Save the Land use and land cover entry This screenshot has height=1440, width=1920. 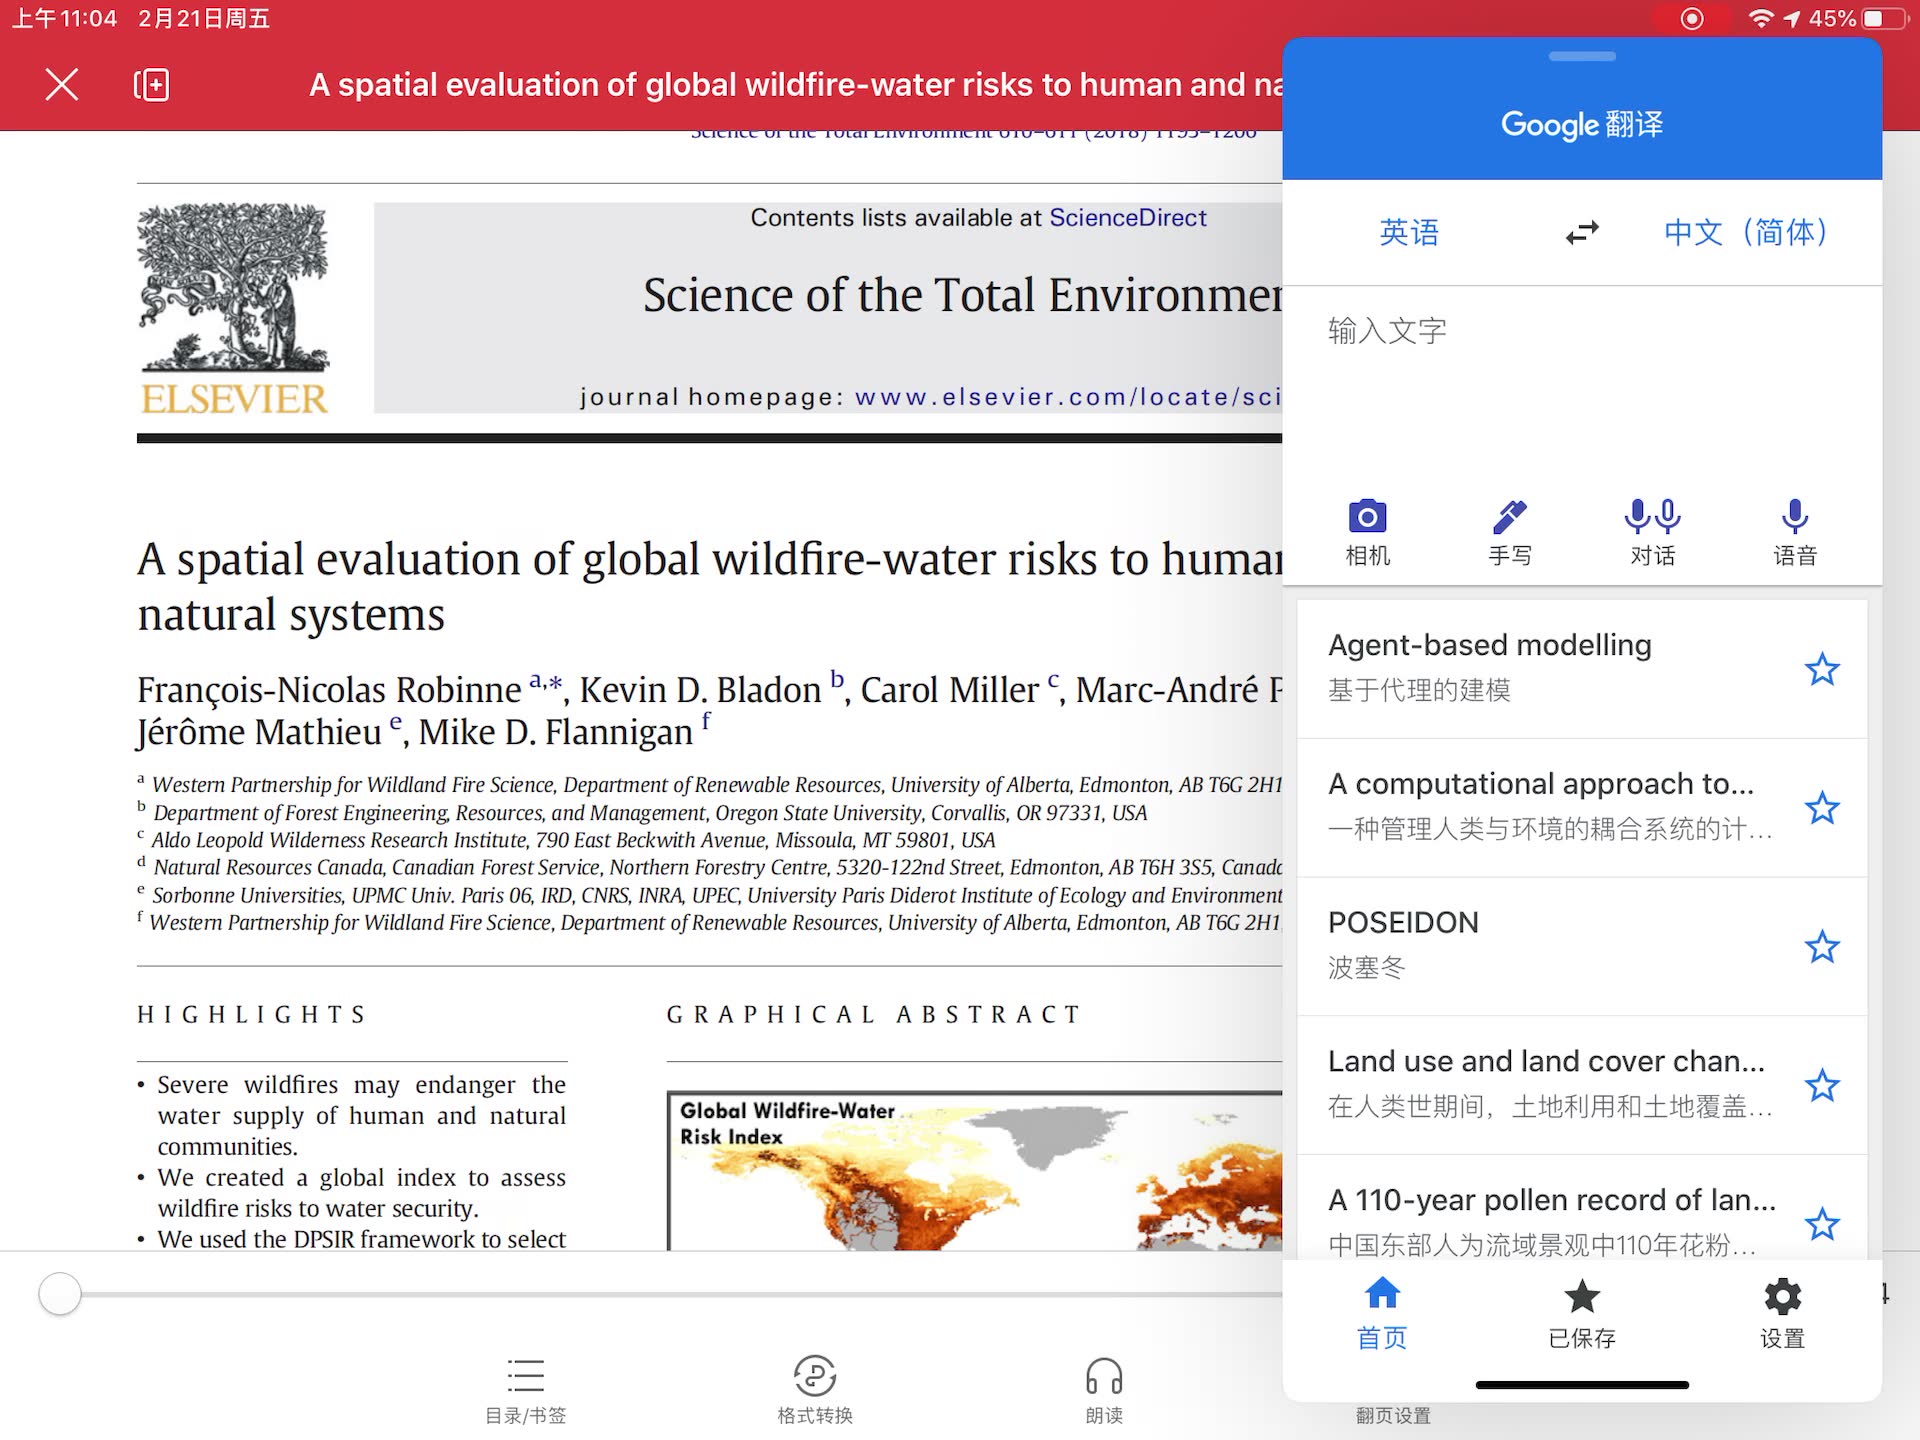pos(1822,1085)
